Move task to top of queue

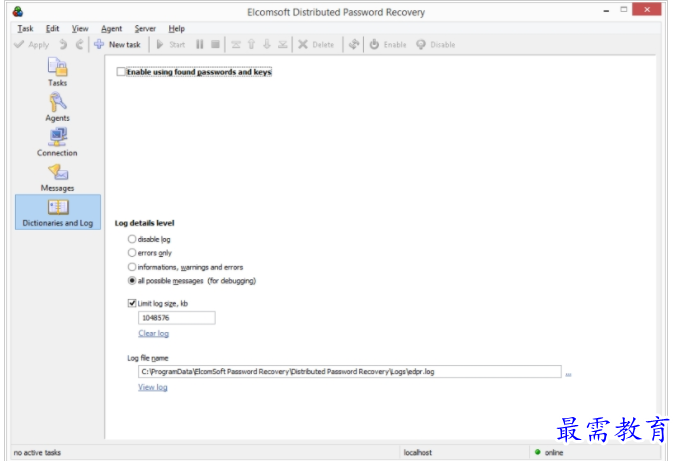coord(236,45)
